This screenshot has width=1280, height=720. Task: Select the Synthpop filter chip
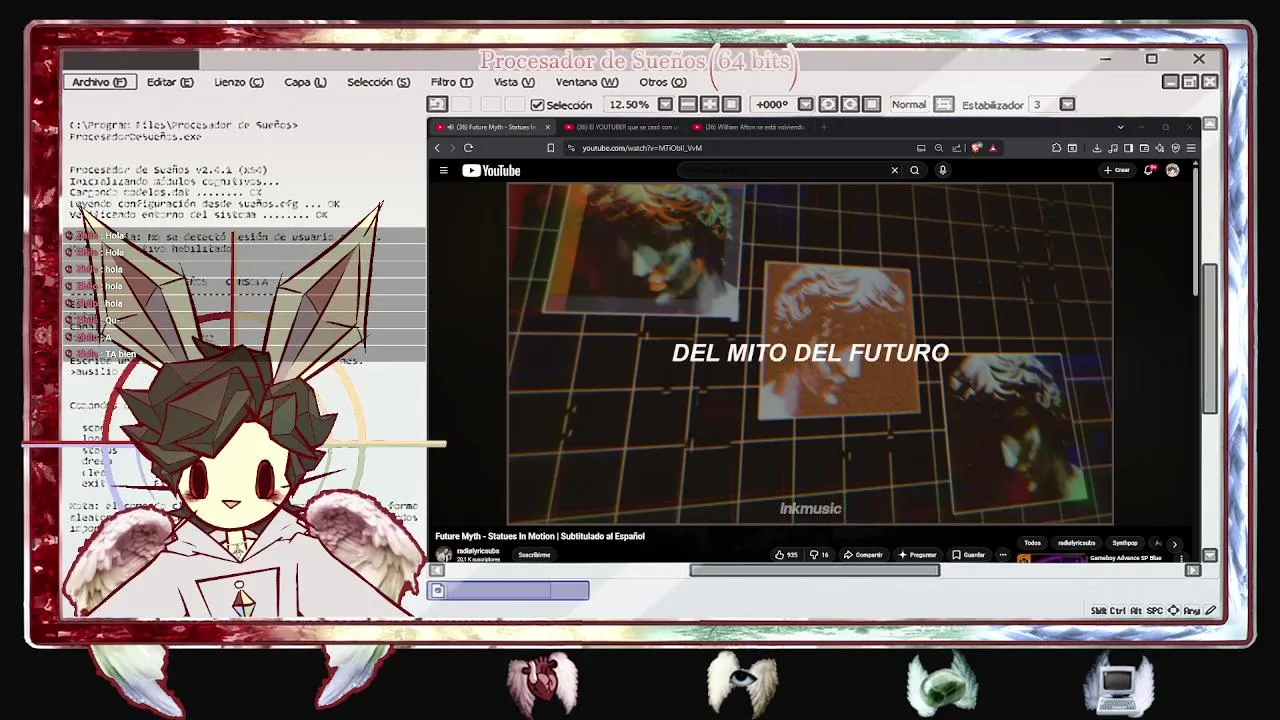1125,543
